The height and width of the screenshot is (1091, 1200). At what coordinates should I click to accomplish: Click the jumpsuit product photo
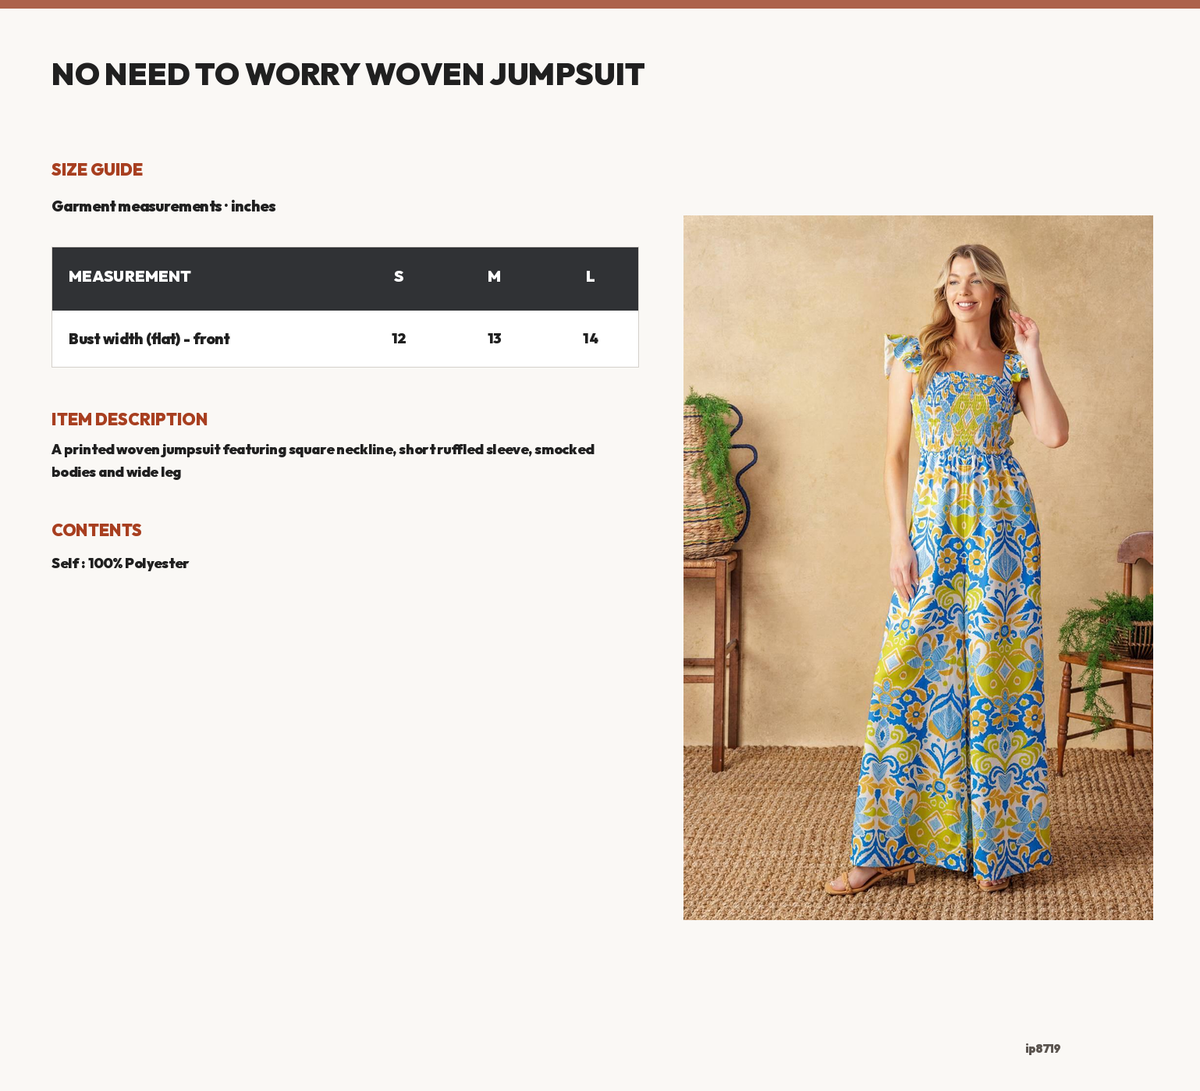[918, 567]
